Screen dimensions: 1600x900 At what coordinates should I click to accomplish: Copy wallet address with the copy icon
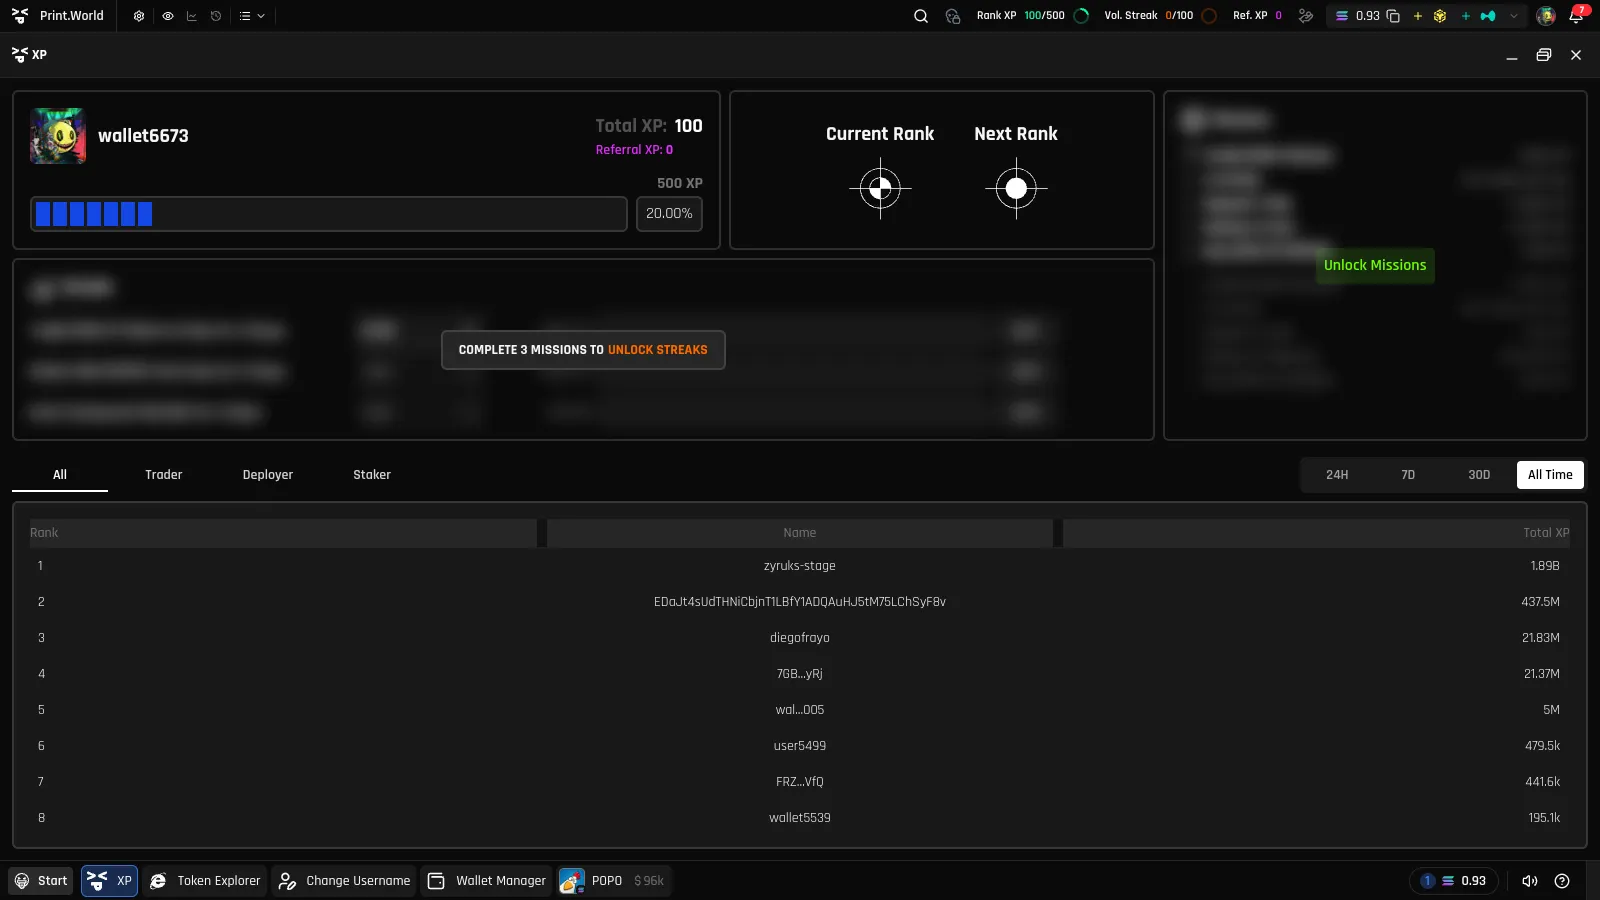(x=1393, y=16)
